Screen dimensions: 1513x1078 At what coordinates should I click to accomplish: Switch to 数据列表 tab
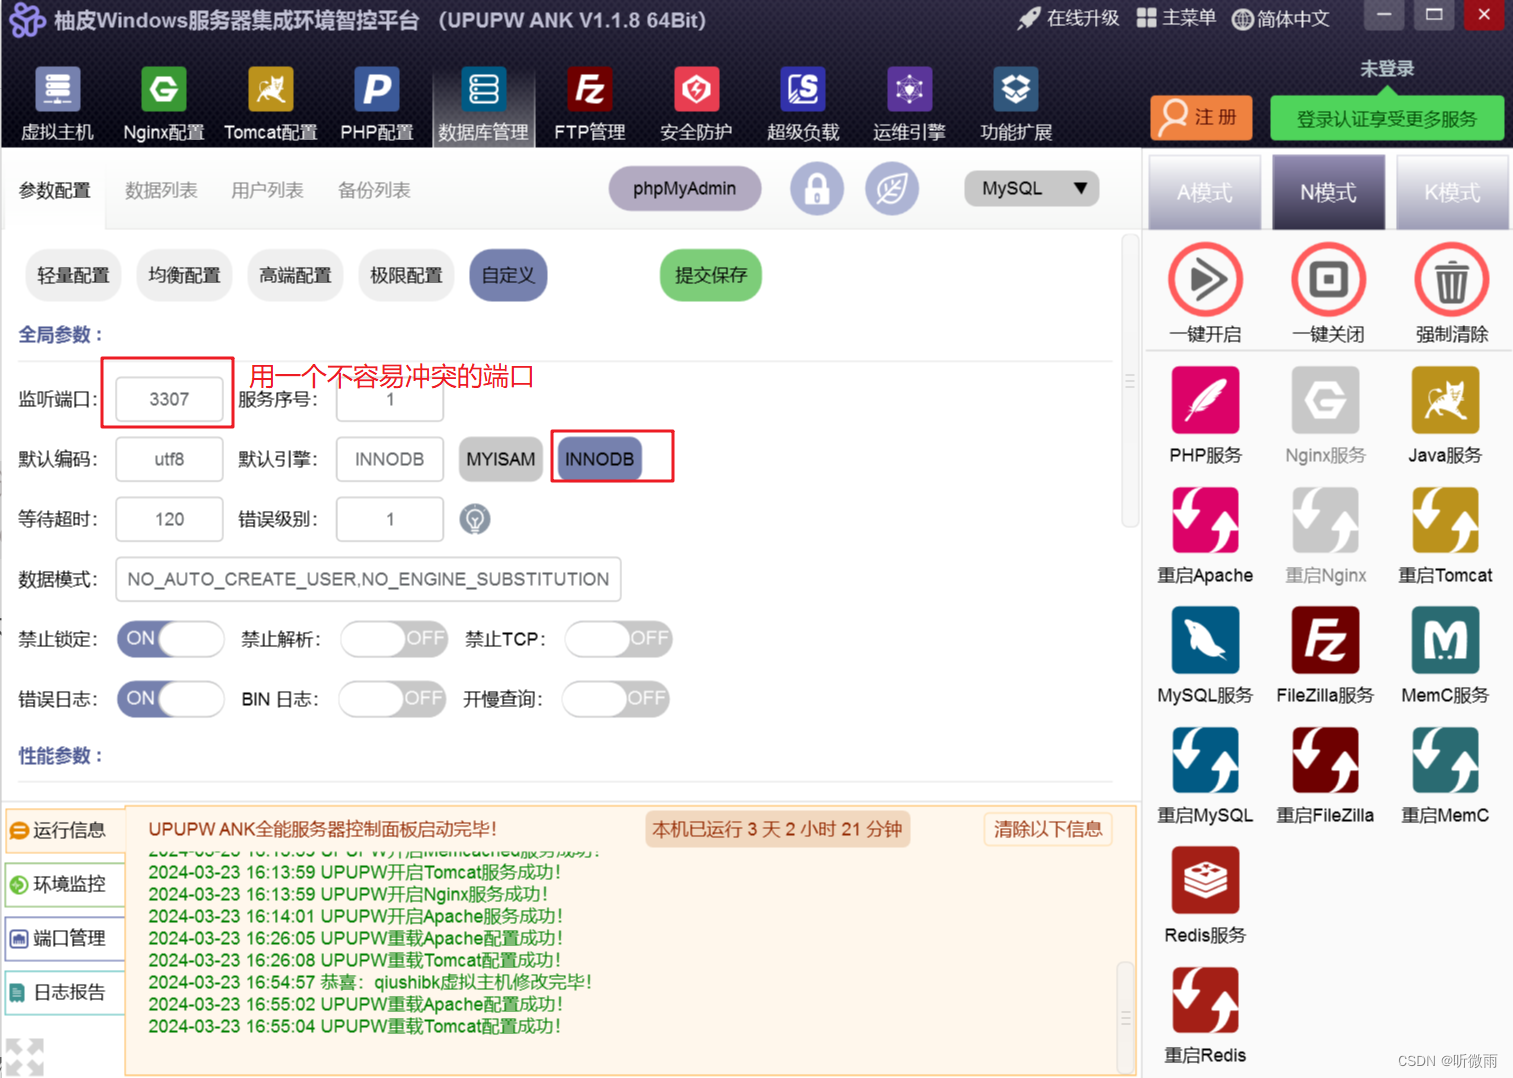point(161,190)
